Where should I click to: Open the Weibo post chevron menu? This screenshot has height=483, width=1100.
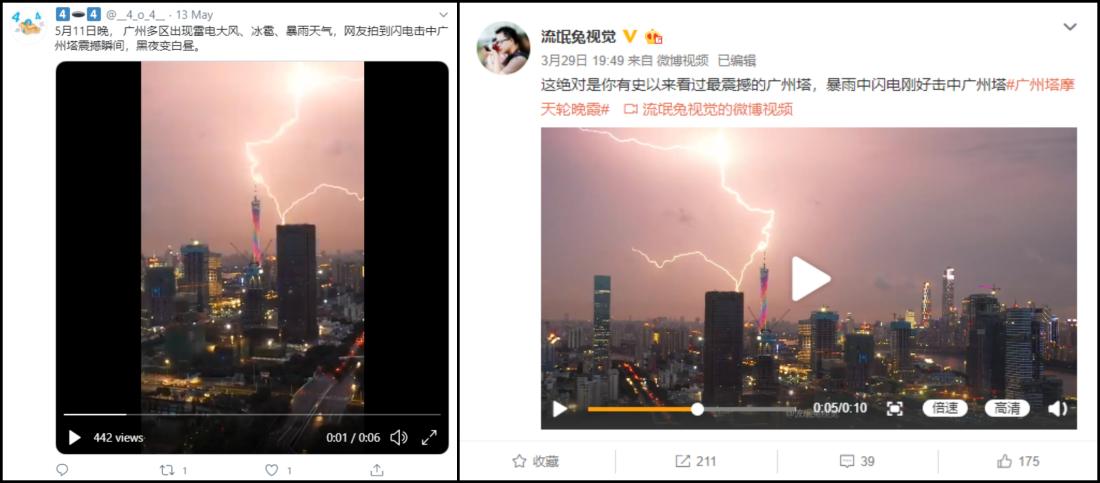[x=1070, y=27]
